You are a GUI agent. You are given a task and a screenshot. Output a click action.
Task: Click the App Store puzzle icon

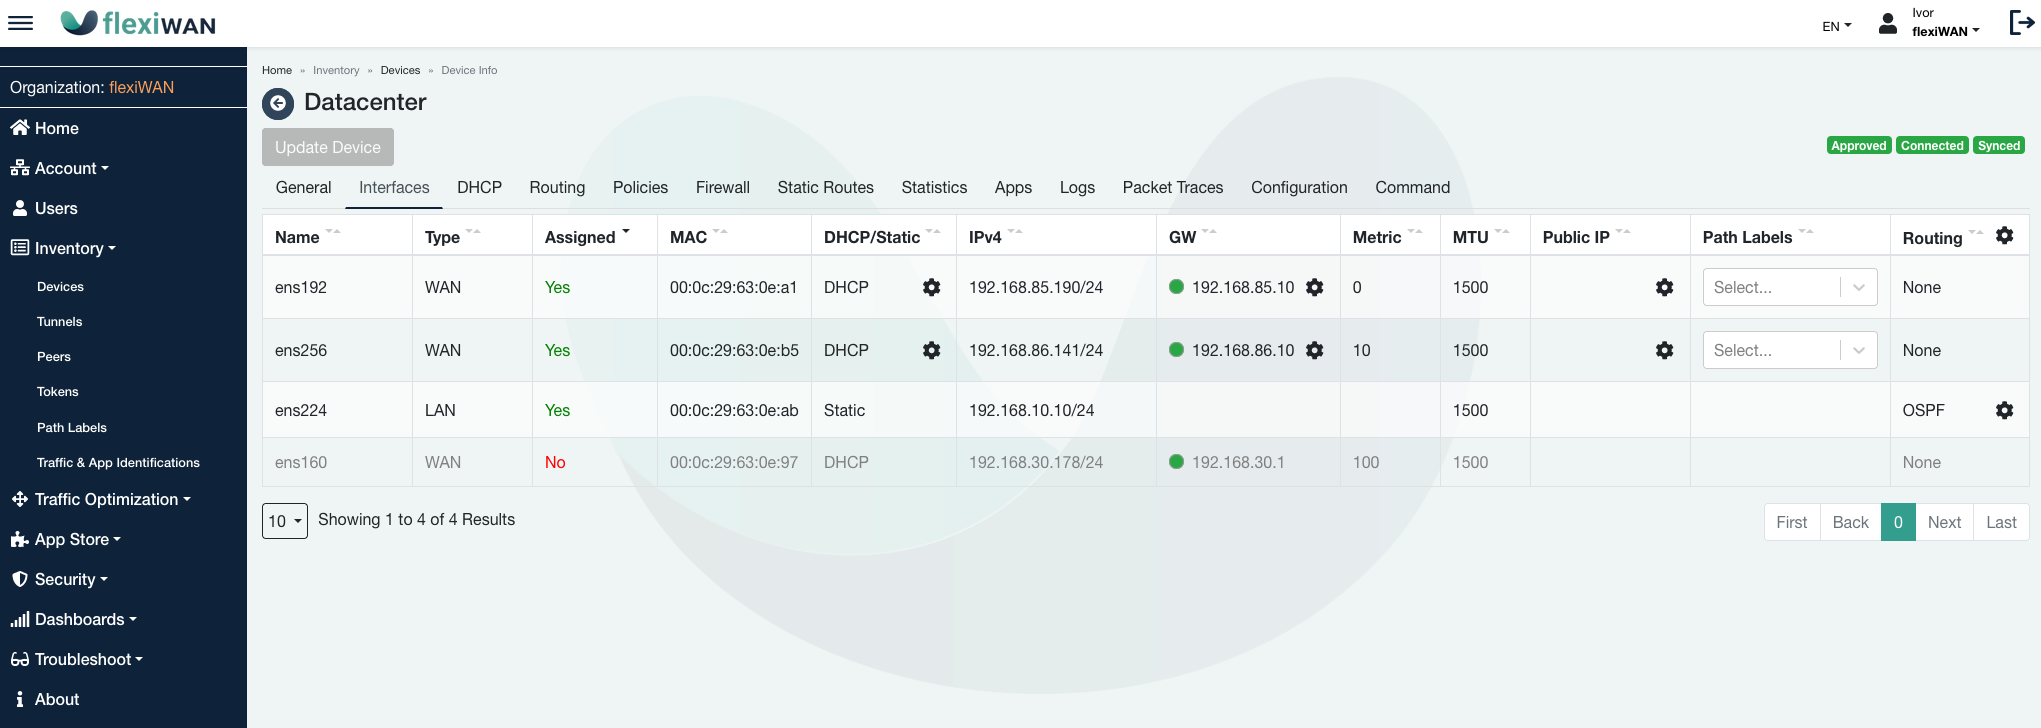tap(20, 539)
